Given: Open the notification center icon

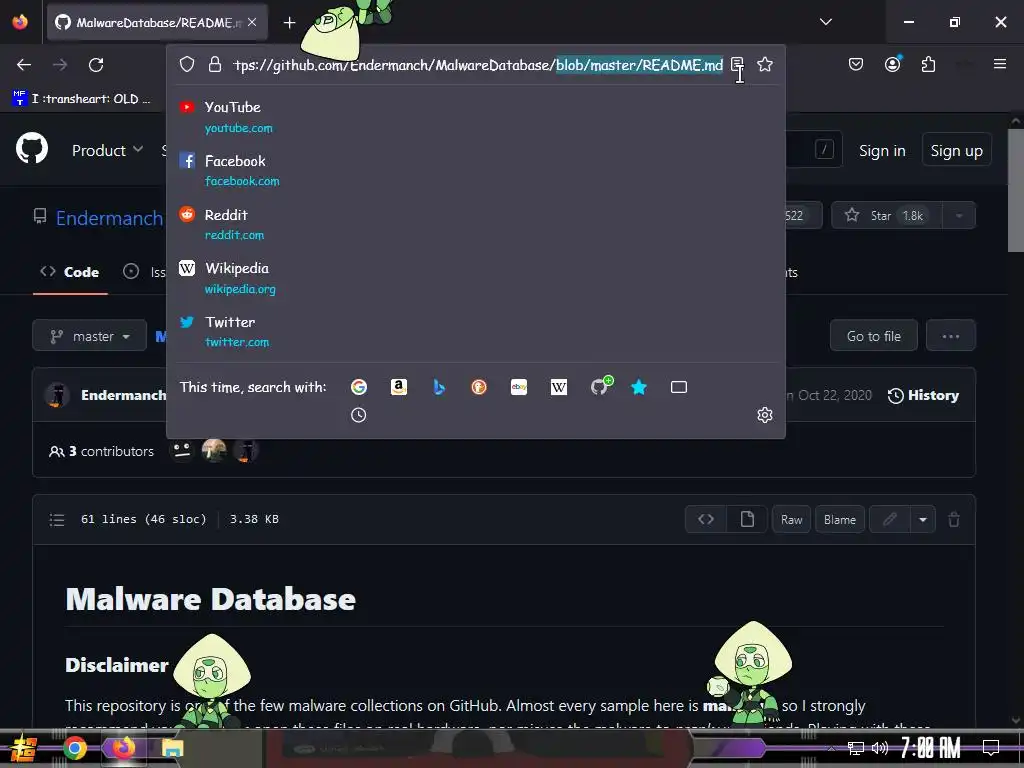Looking at the screenshot, I should point(991,748).
